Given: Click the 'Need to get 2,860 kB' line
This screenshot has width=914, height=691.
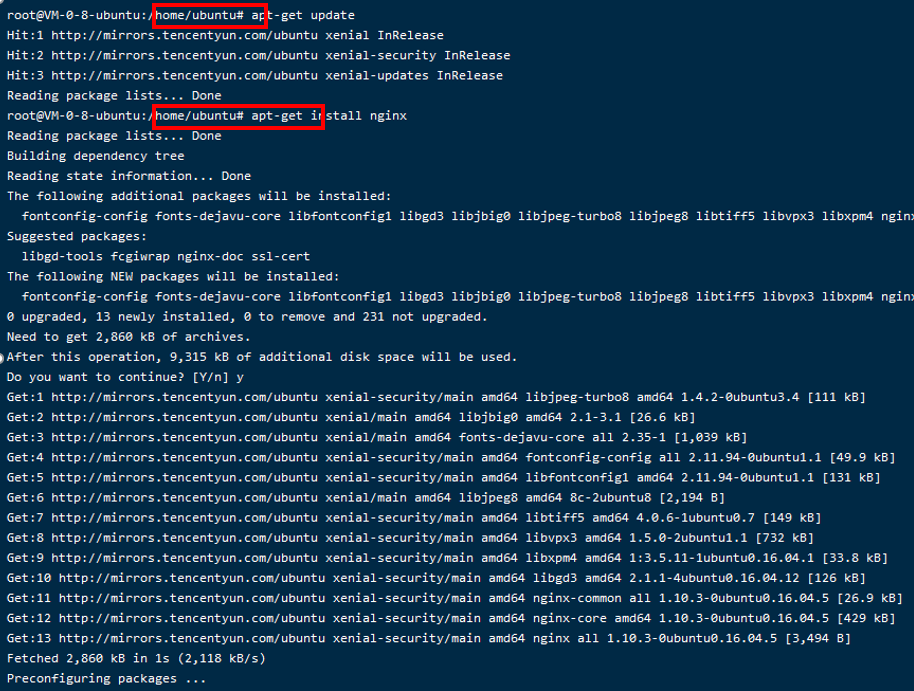Looking at the screenshot, I should 129,336.
